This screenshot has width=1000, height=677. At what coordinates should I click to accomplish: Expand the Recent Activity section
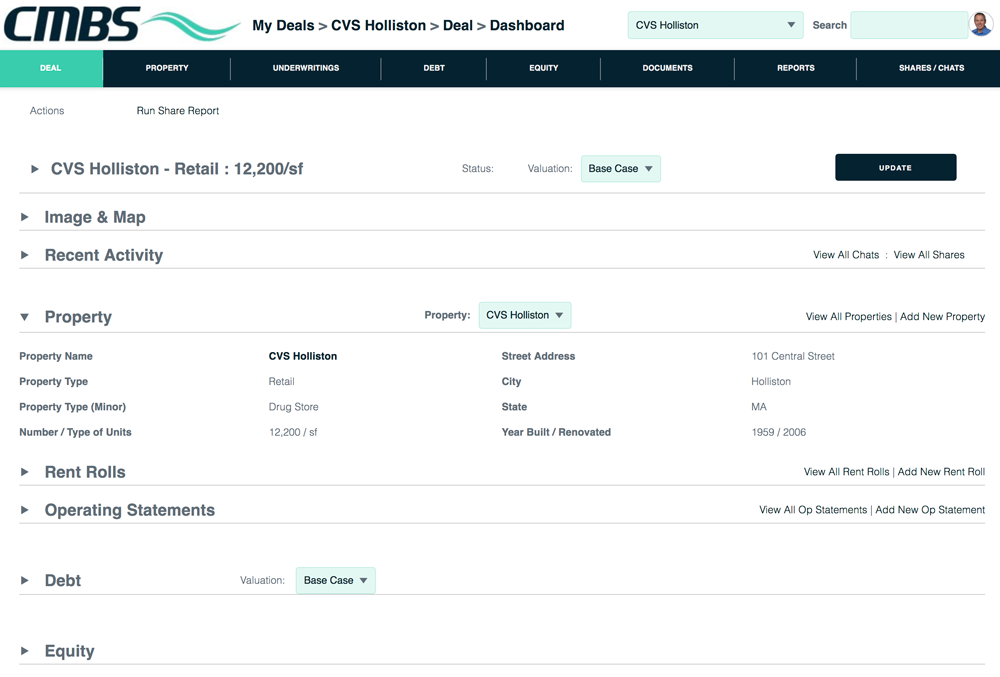click(25, 255)
